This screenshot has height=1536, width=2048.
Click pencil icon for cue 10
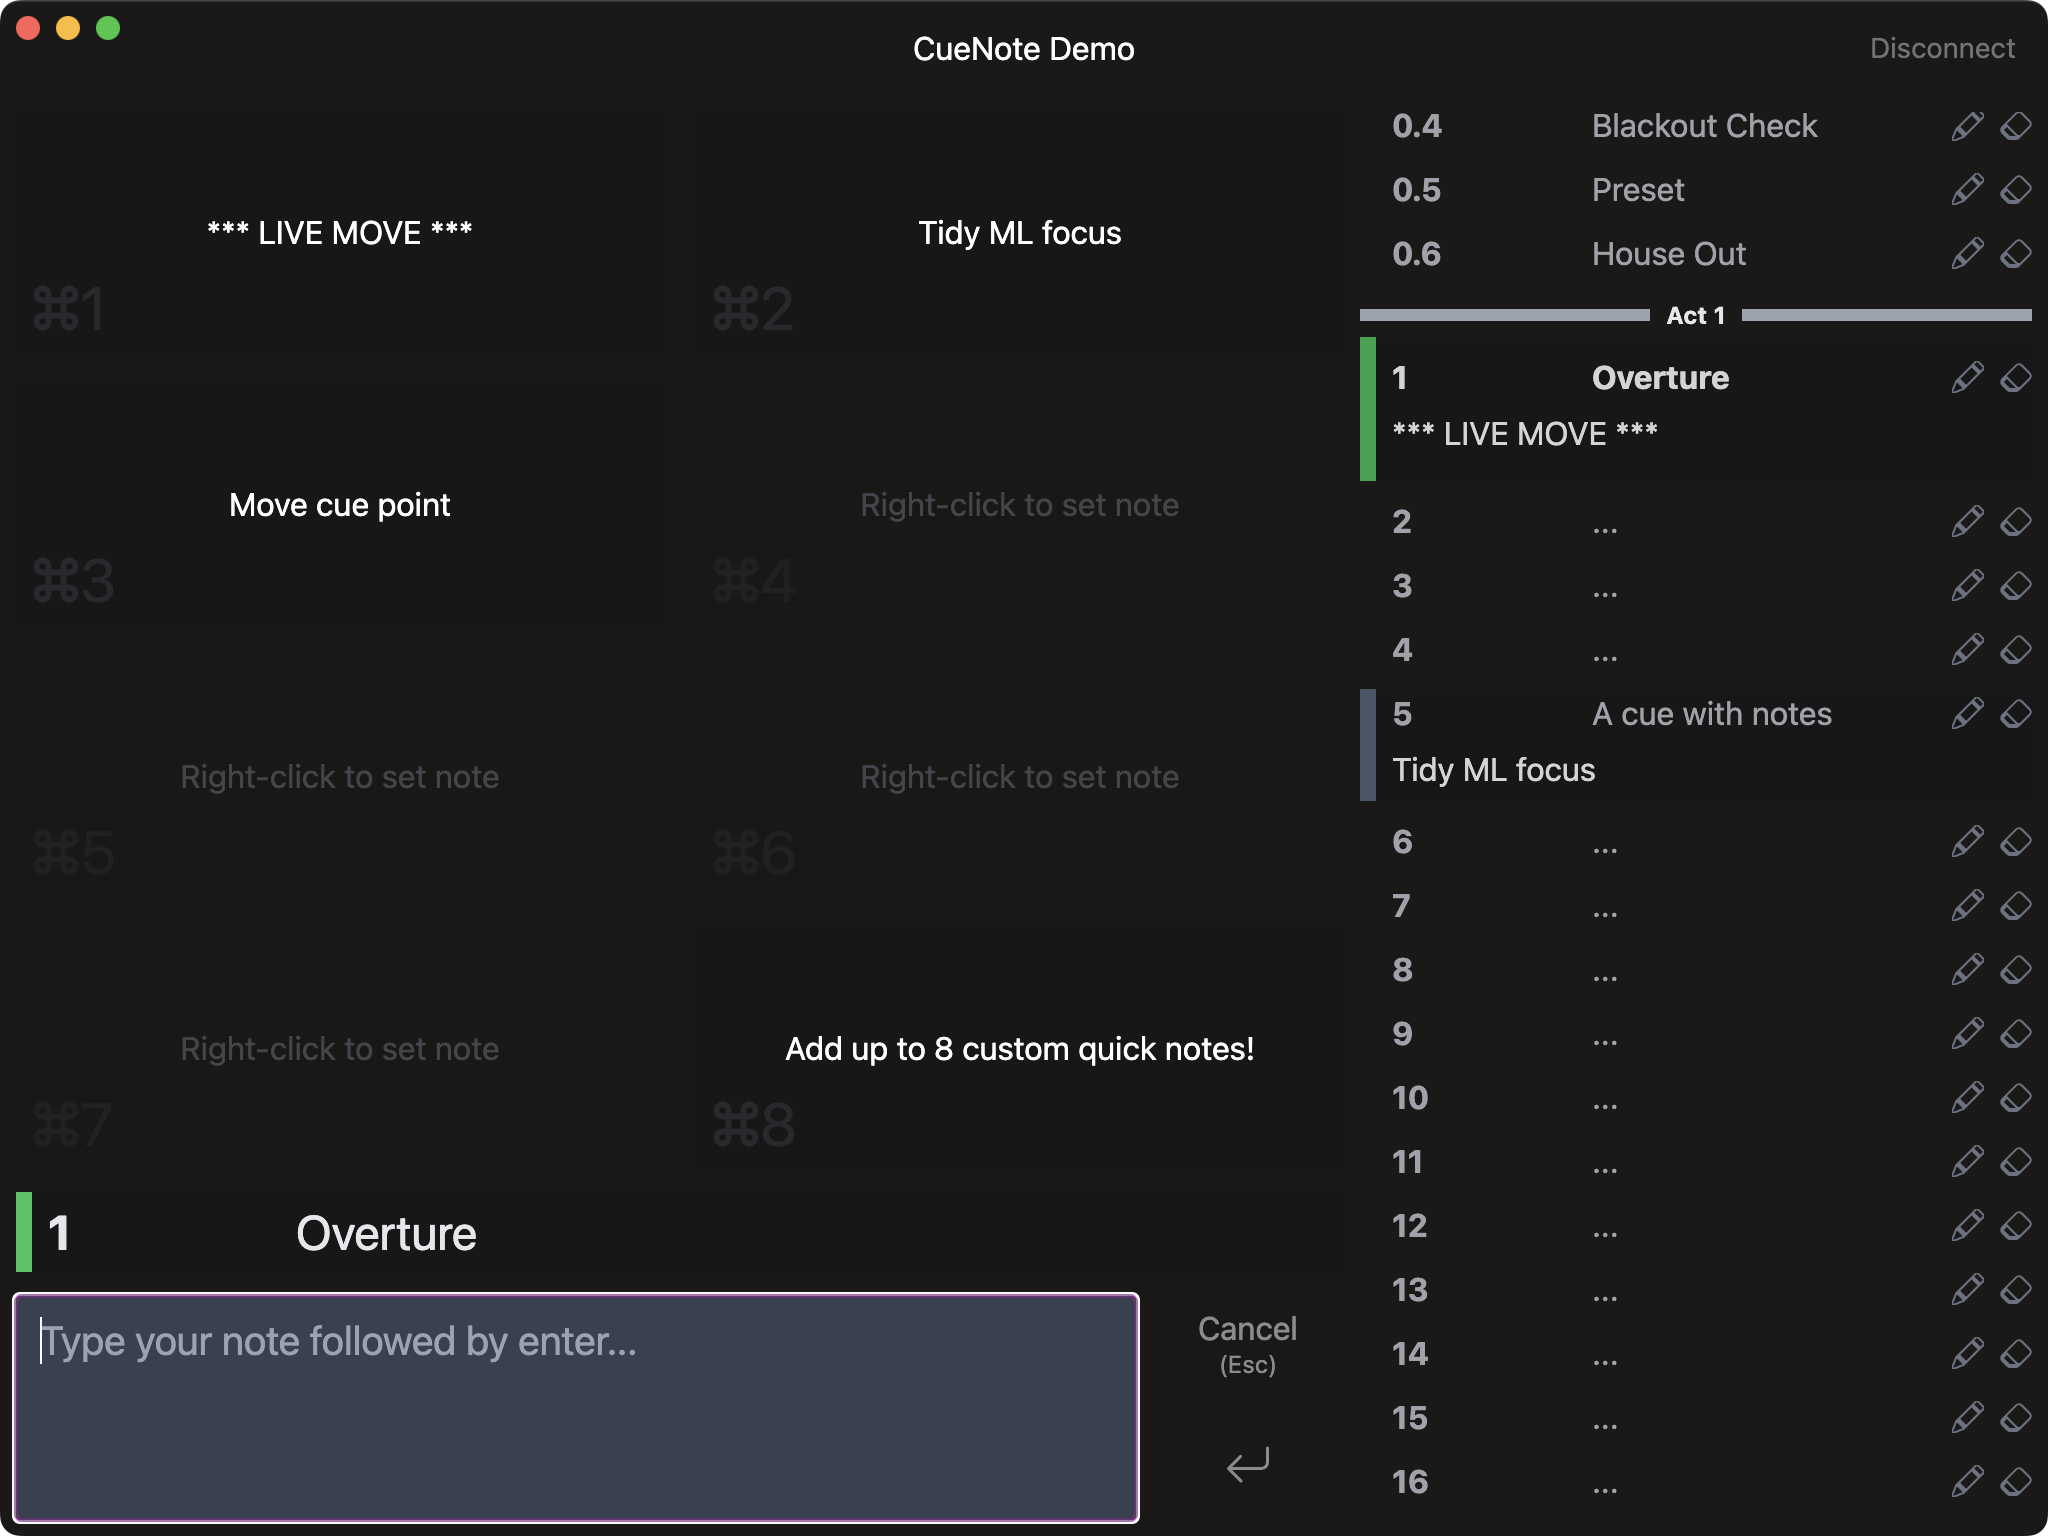click(1967, 1098)
